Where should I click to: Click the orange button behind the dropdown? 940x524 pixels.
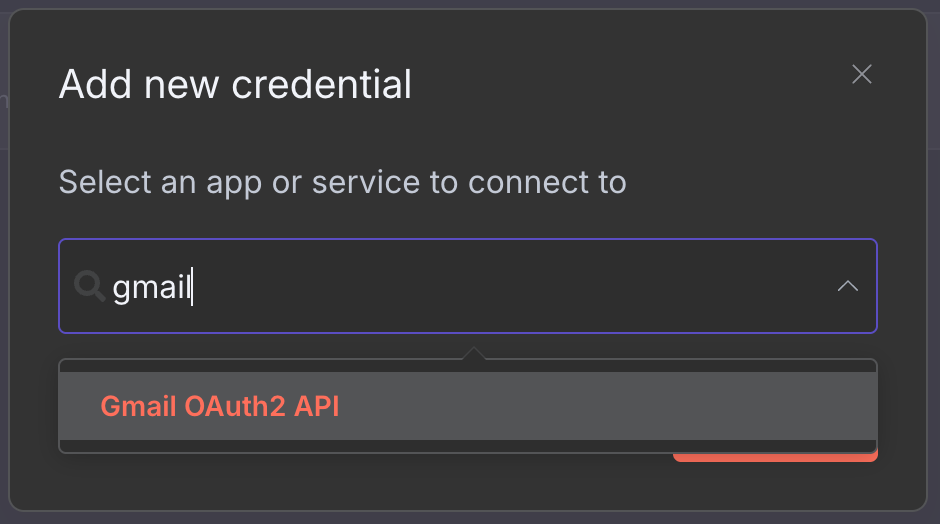coord(776,457)
